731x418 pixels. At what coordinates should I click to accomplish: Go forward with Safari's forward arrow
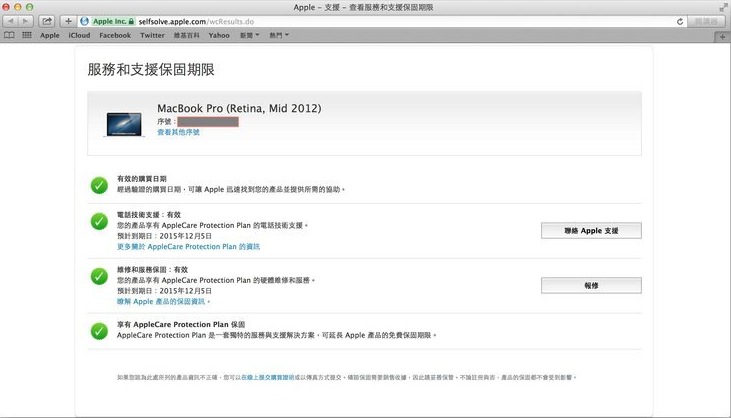point(26,21)
